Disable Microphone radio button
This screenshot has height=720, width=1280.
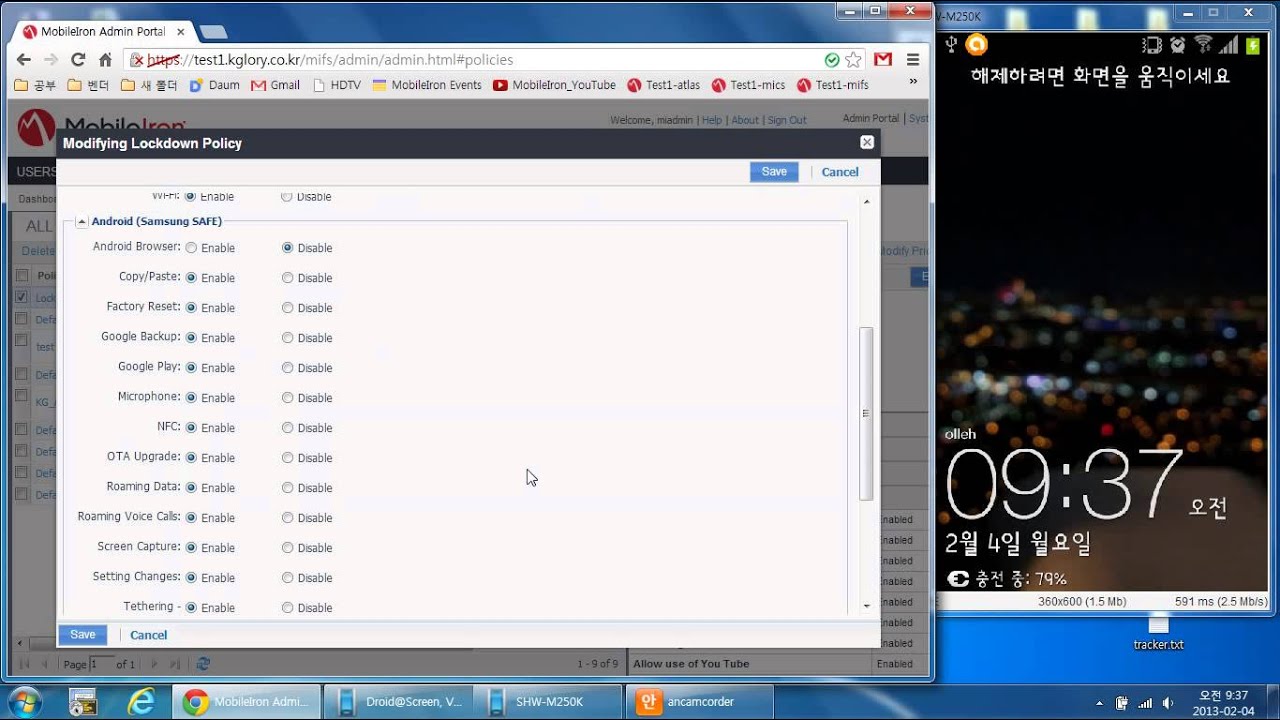(x=287, y=398)
